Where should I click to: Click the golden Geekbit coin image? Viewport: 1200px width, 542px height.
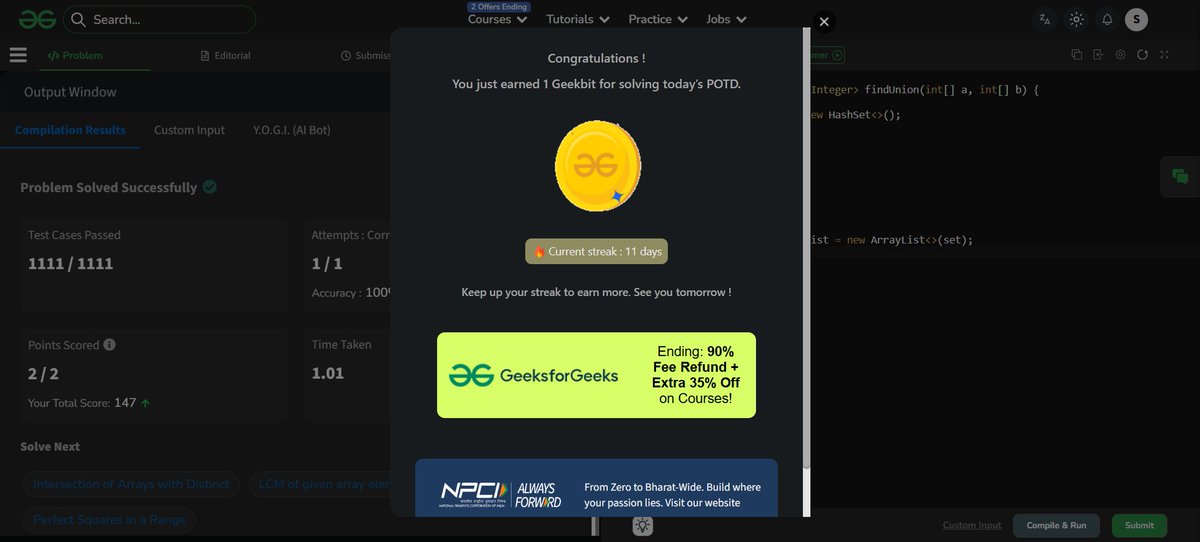pos(598,165)
